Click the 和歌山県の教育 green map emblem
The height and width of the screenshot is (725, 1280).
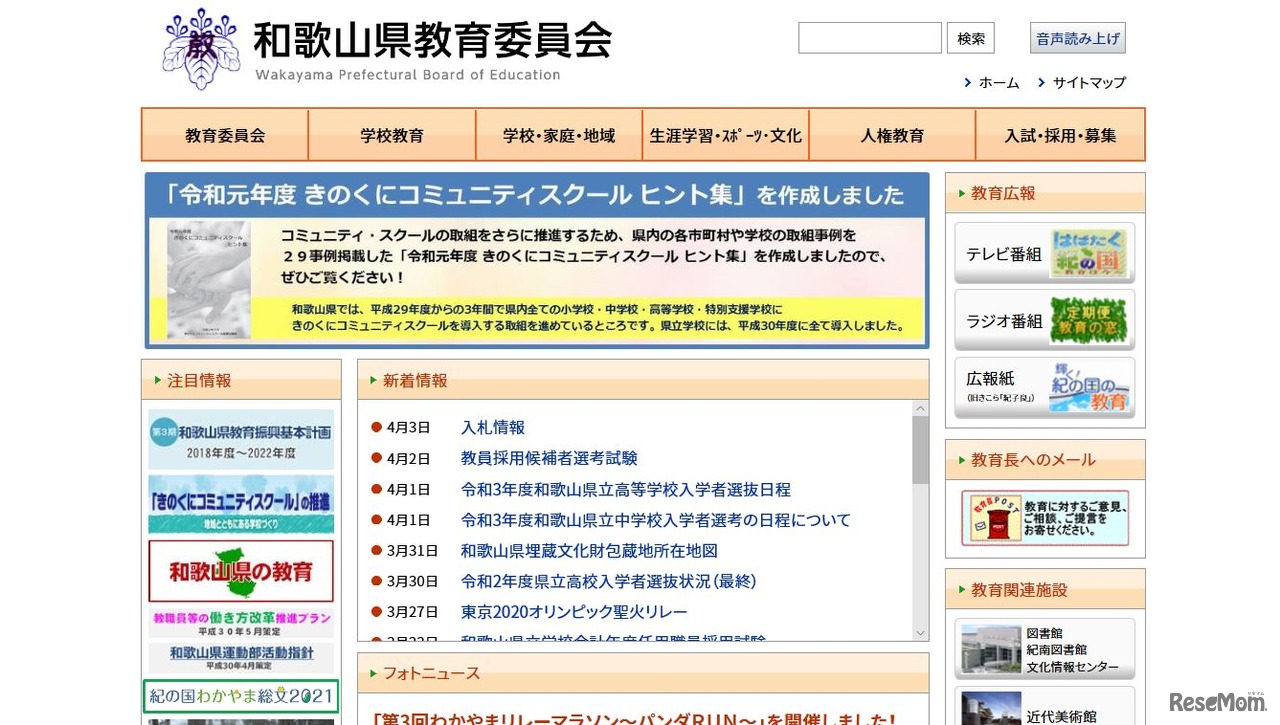(240, 570)
